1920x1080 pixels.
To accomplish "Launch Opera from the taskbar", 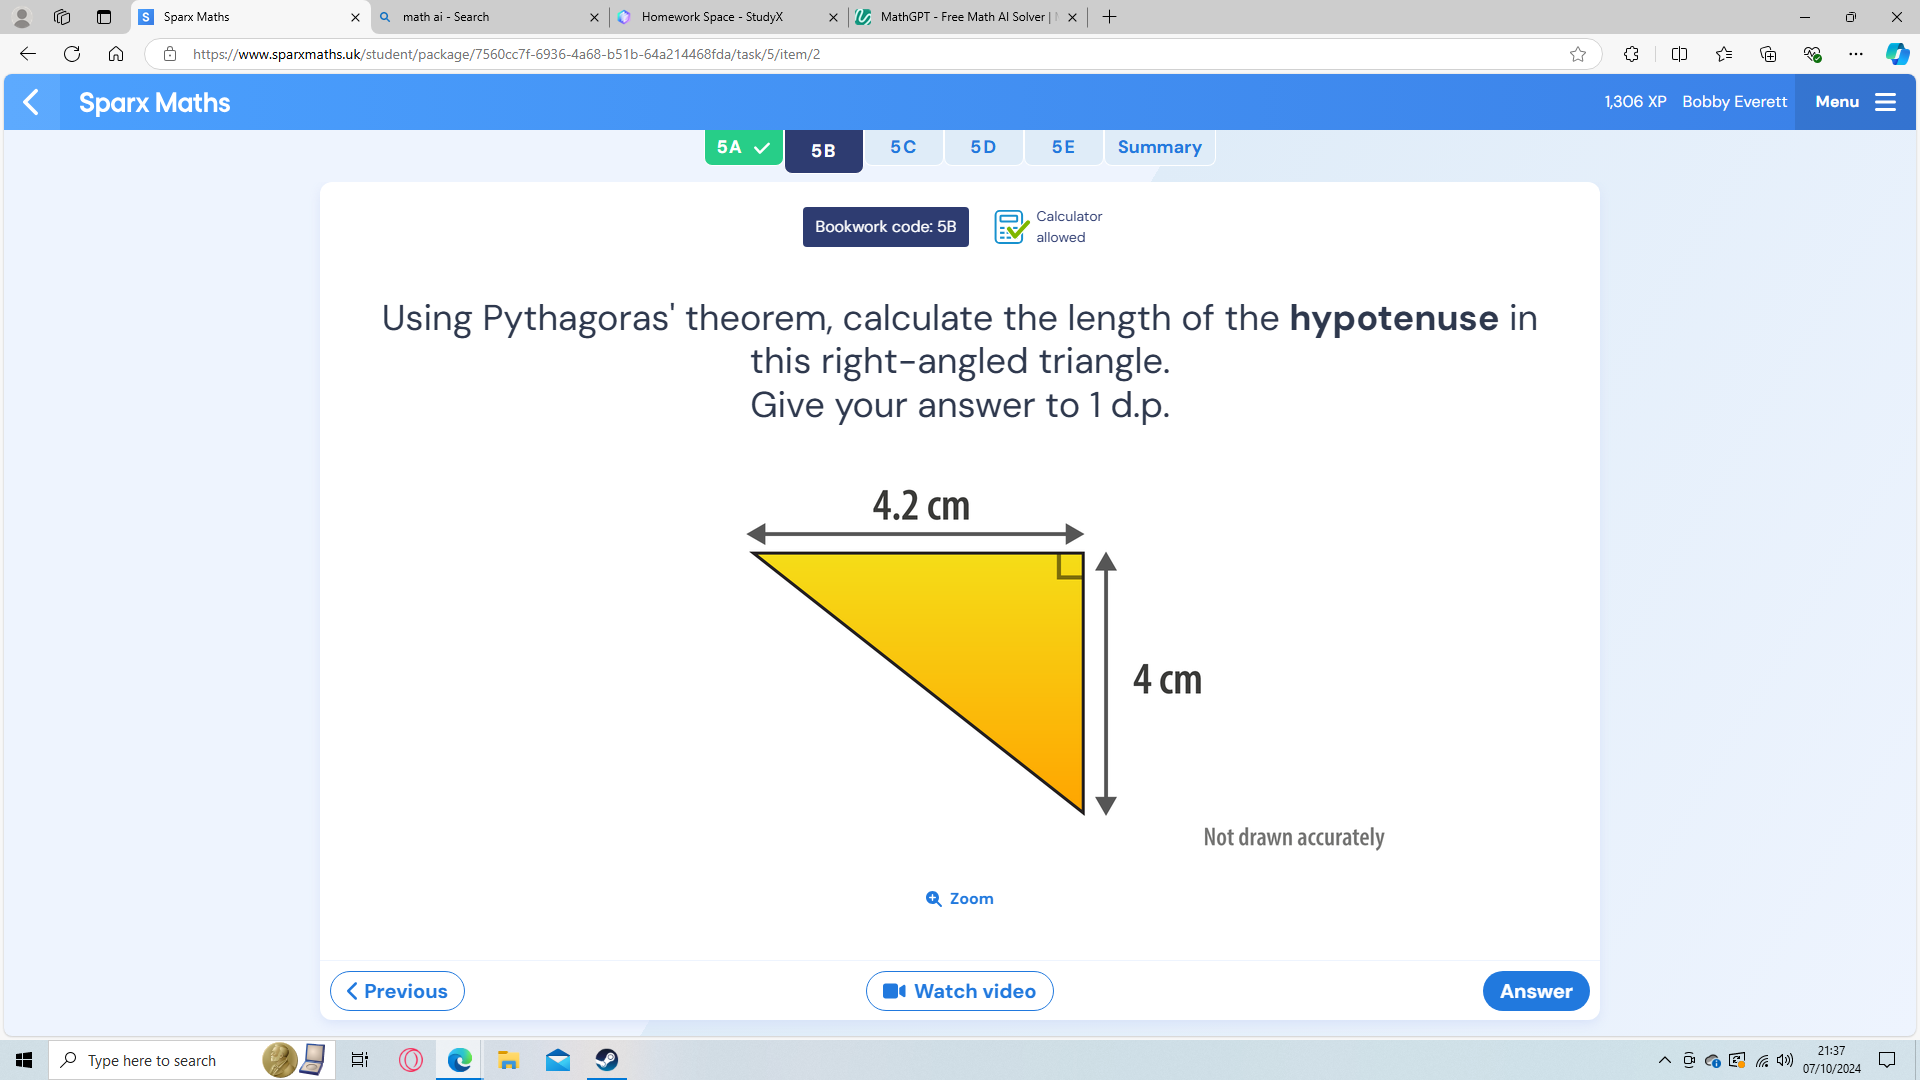I will click(x=410, y=1060).
